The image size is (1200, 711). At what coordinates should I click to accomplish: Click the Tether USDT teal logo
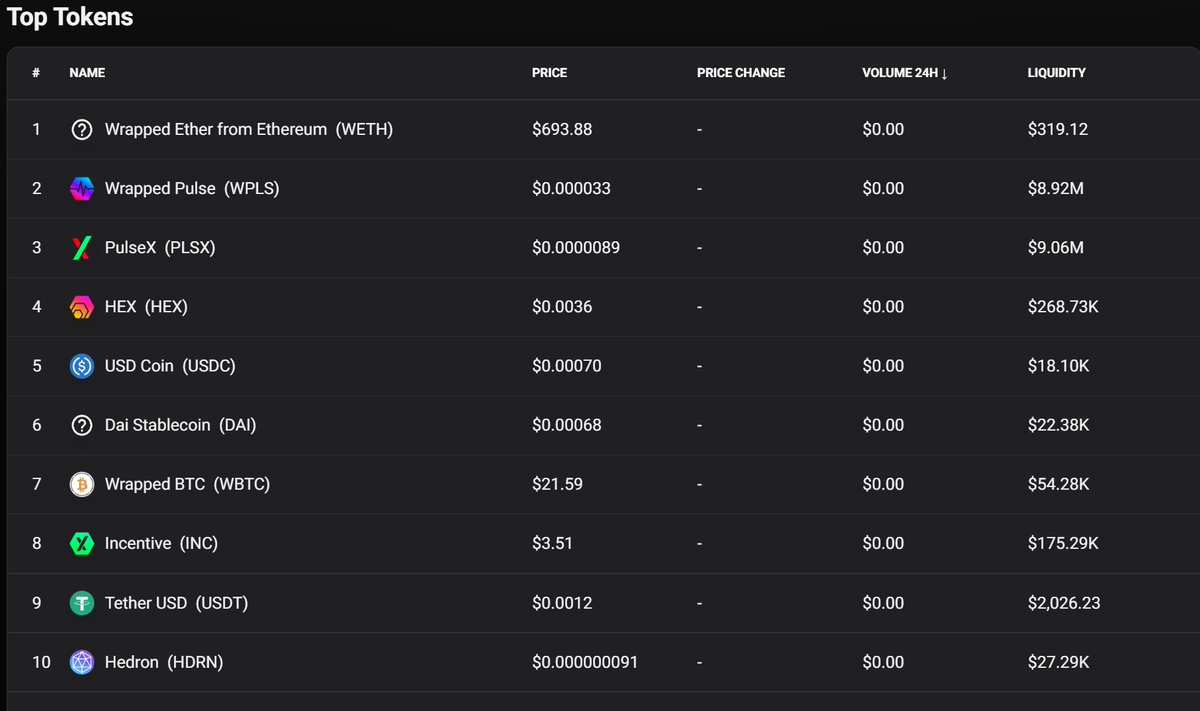pyautogui.click(x=81, y=602)
